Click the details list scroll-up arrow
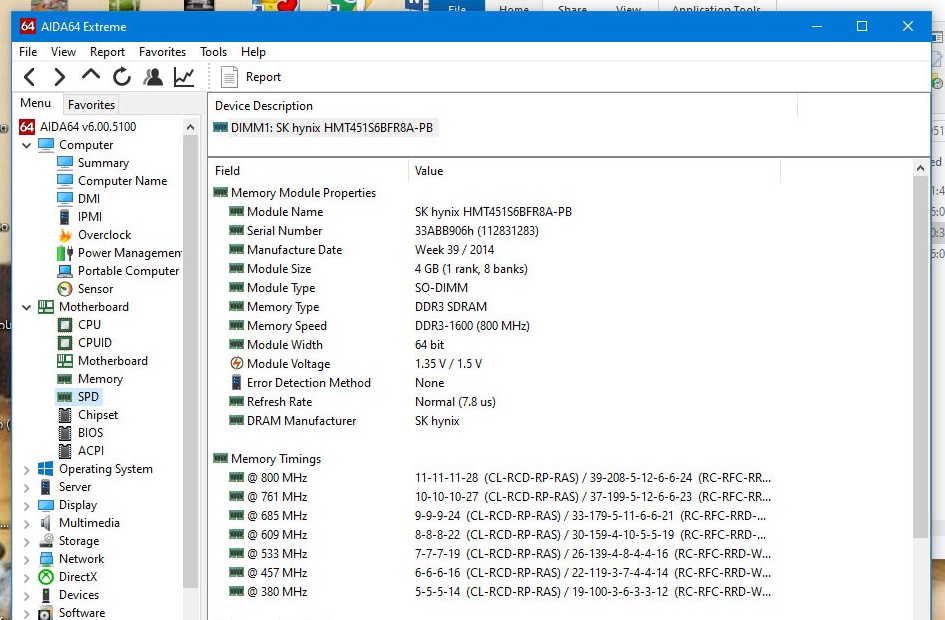 (x=920, y=168)
